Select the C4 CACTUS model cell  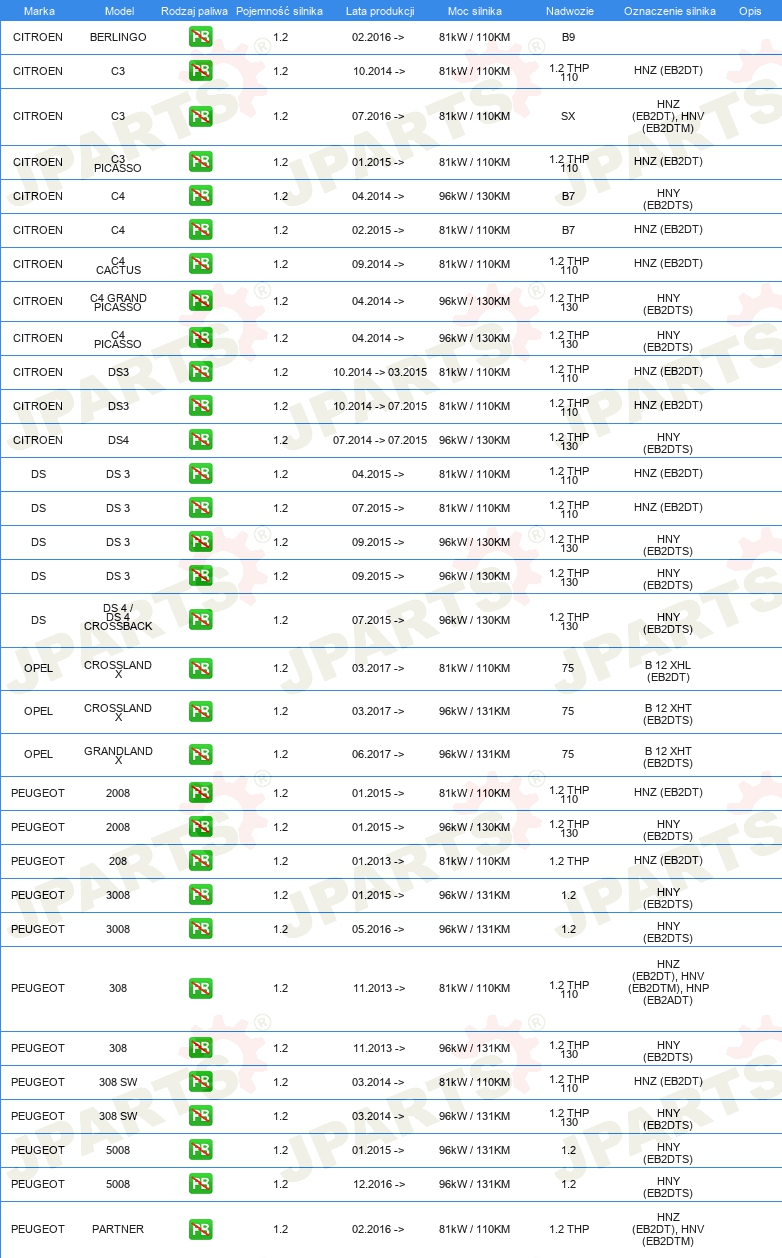(118, 264)
